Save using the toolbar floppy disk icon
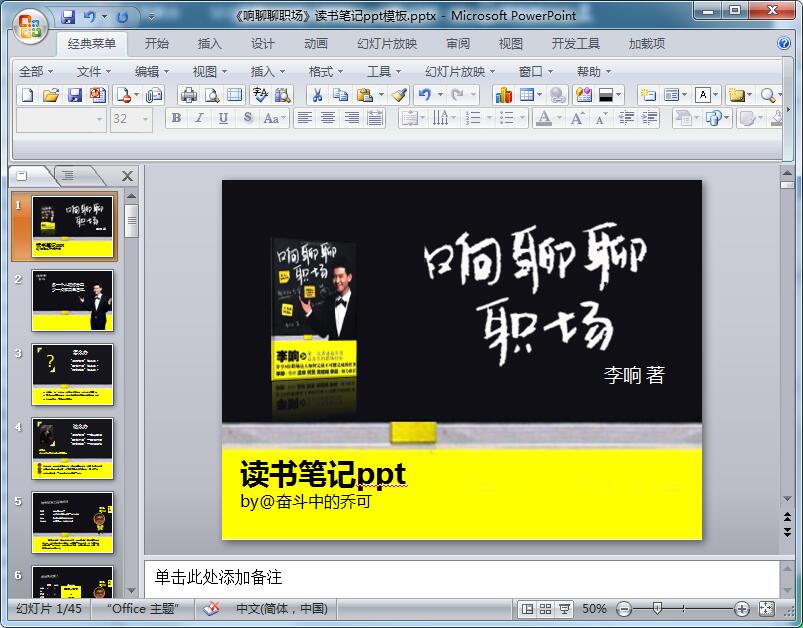Screen dimensions: 803x628 (75, 95)
